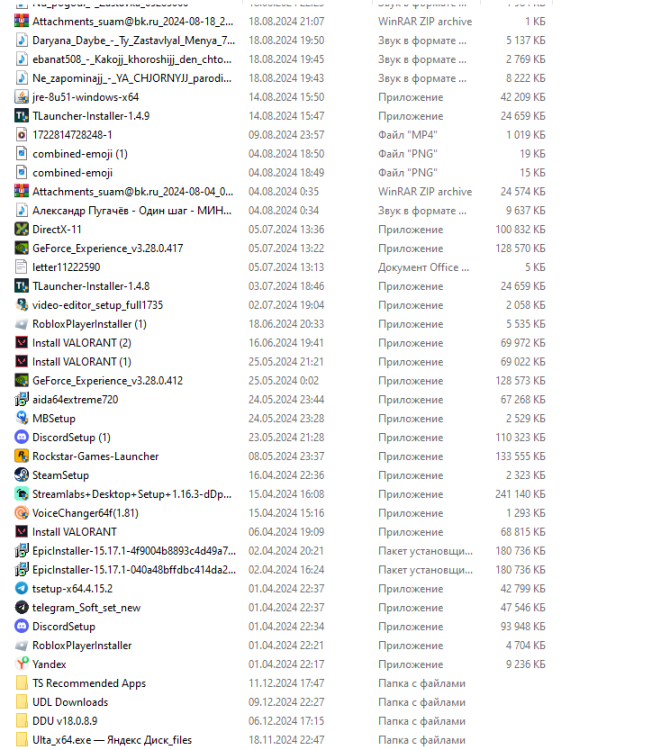The image size is (670, 750).
Task: Click the video-editor_setup_full1735 icon
Action: [x=21, y=305]
